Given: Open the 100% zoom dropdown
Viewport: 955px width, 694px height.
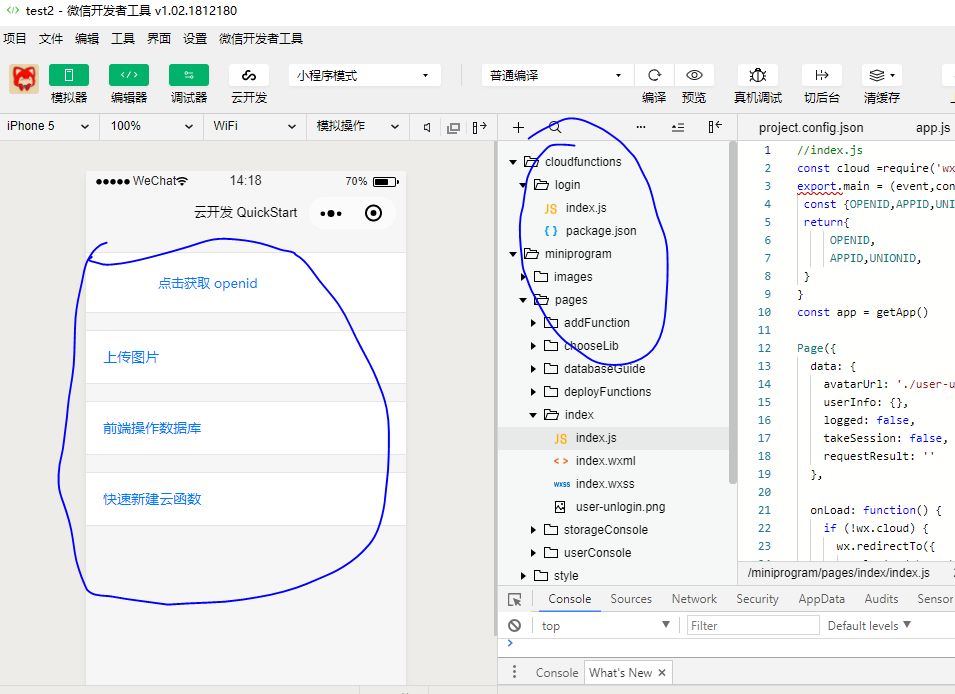Looking at the screenshot, I should coord(151,126).
